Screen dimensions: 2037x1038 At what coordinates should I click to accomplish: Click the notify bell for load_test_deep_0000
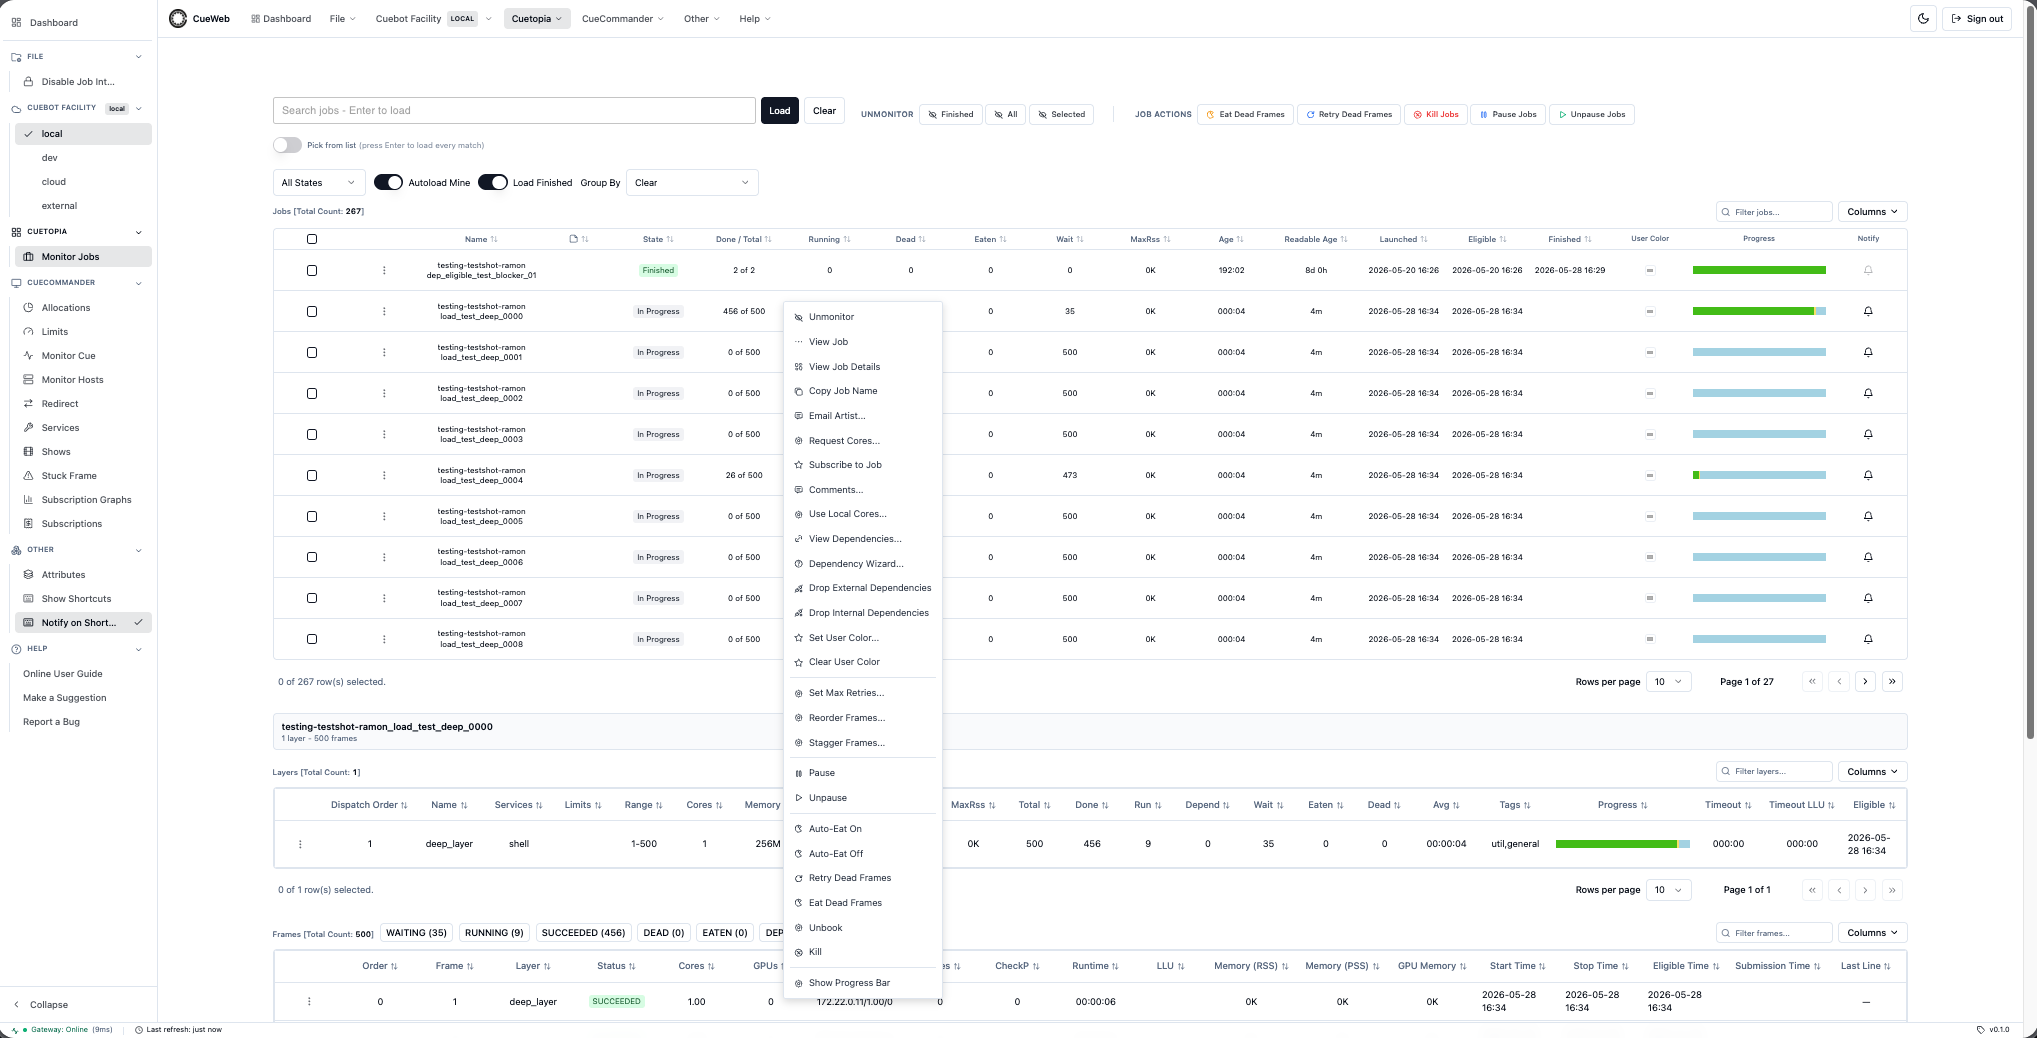pyautogui.click(x=1868, y=311)
